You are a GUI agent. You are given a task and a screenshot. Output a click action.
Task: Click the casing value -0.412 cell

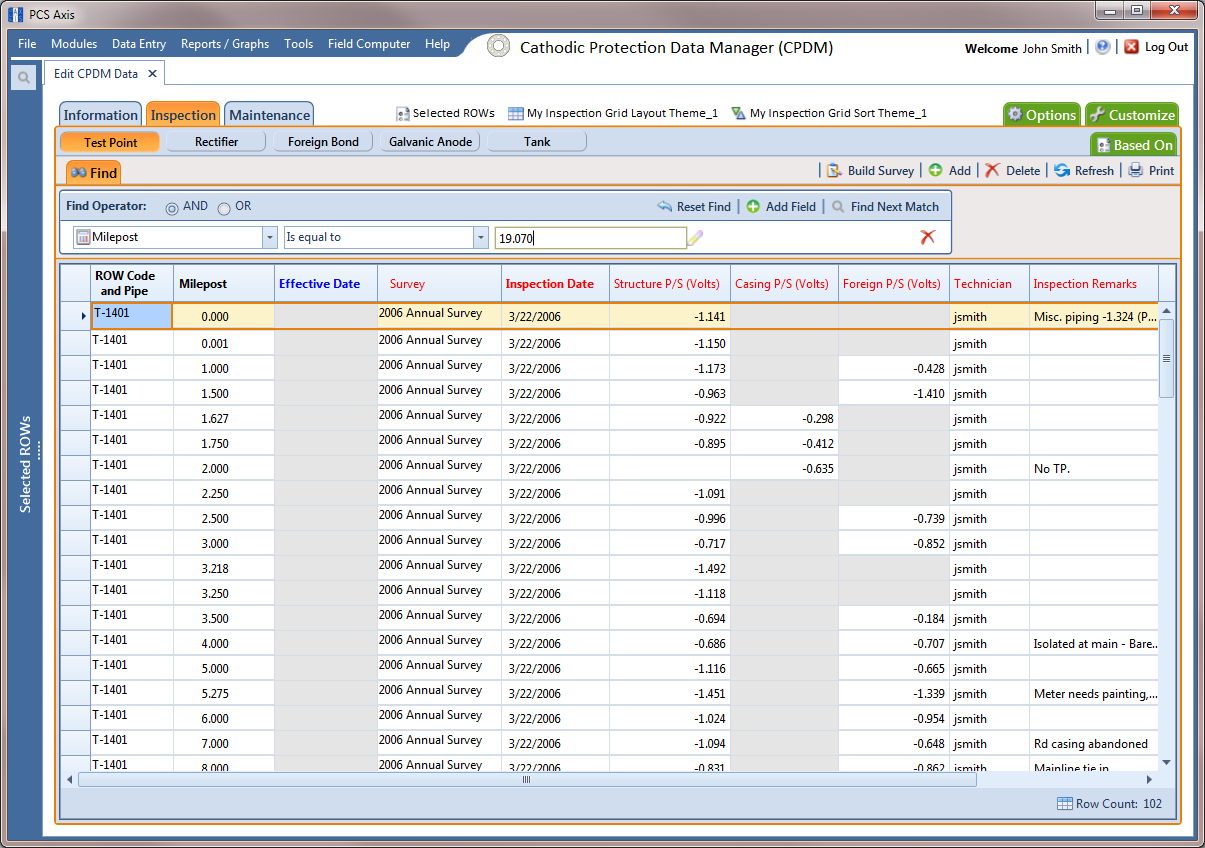pyautogui.click(x=784, y=443)
